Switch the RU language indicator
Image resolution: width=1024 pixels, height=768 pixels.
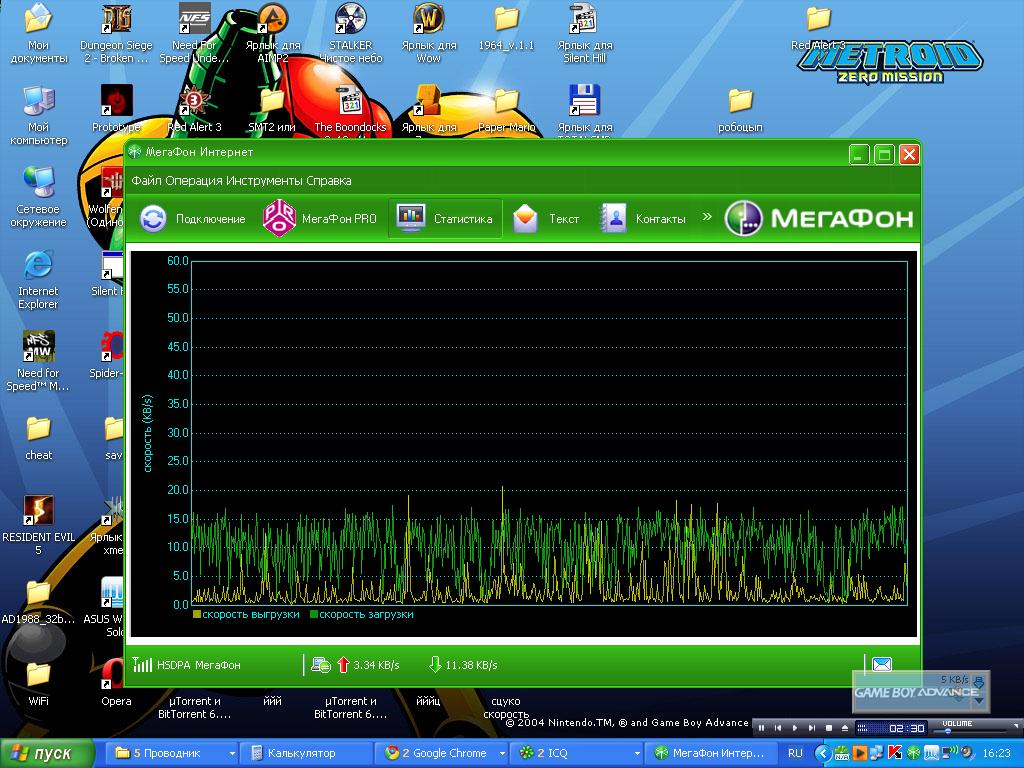[795, 753]
